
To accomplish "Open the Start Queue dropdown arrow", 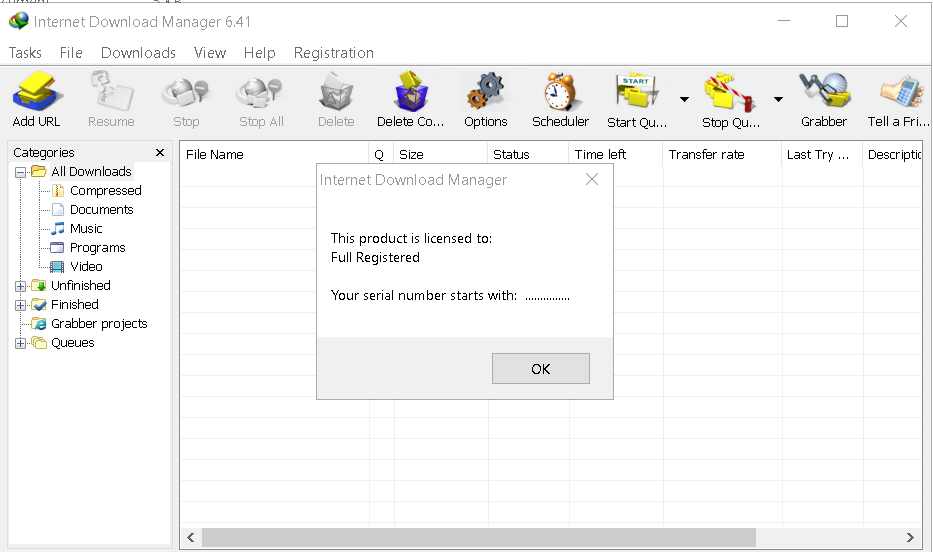I will pyautogui.click(x=684, y=99).
